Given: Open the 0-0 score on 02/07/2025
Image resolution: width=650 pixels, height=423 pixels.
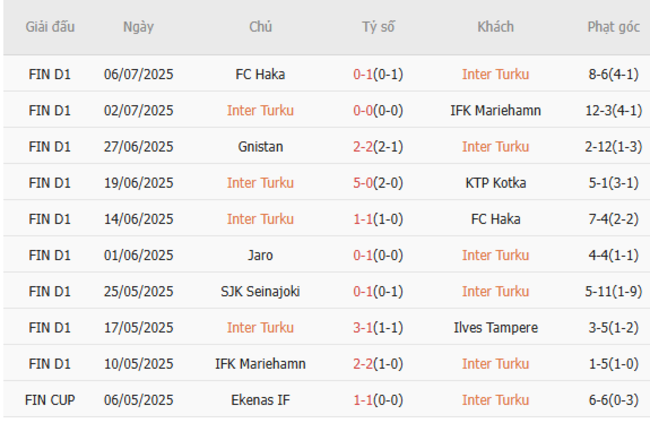Looking at the screenshot, I should tap(378, 110).
